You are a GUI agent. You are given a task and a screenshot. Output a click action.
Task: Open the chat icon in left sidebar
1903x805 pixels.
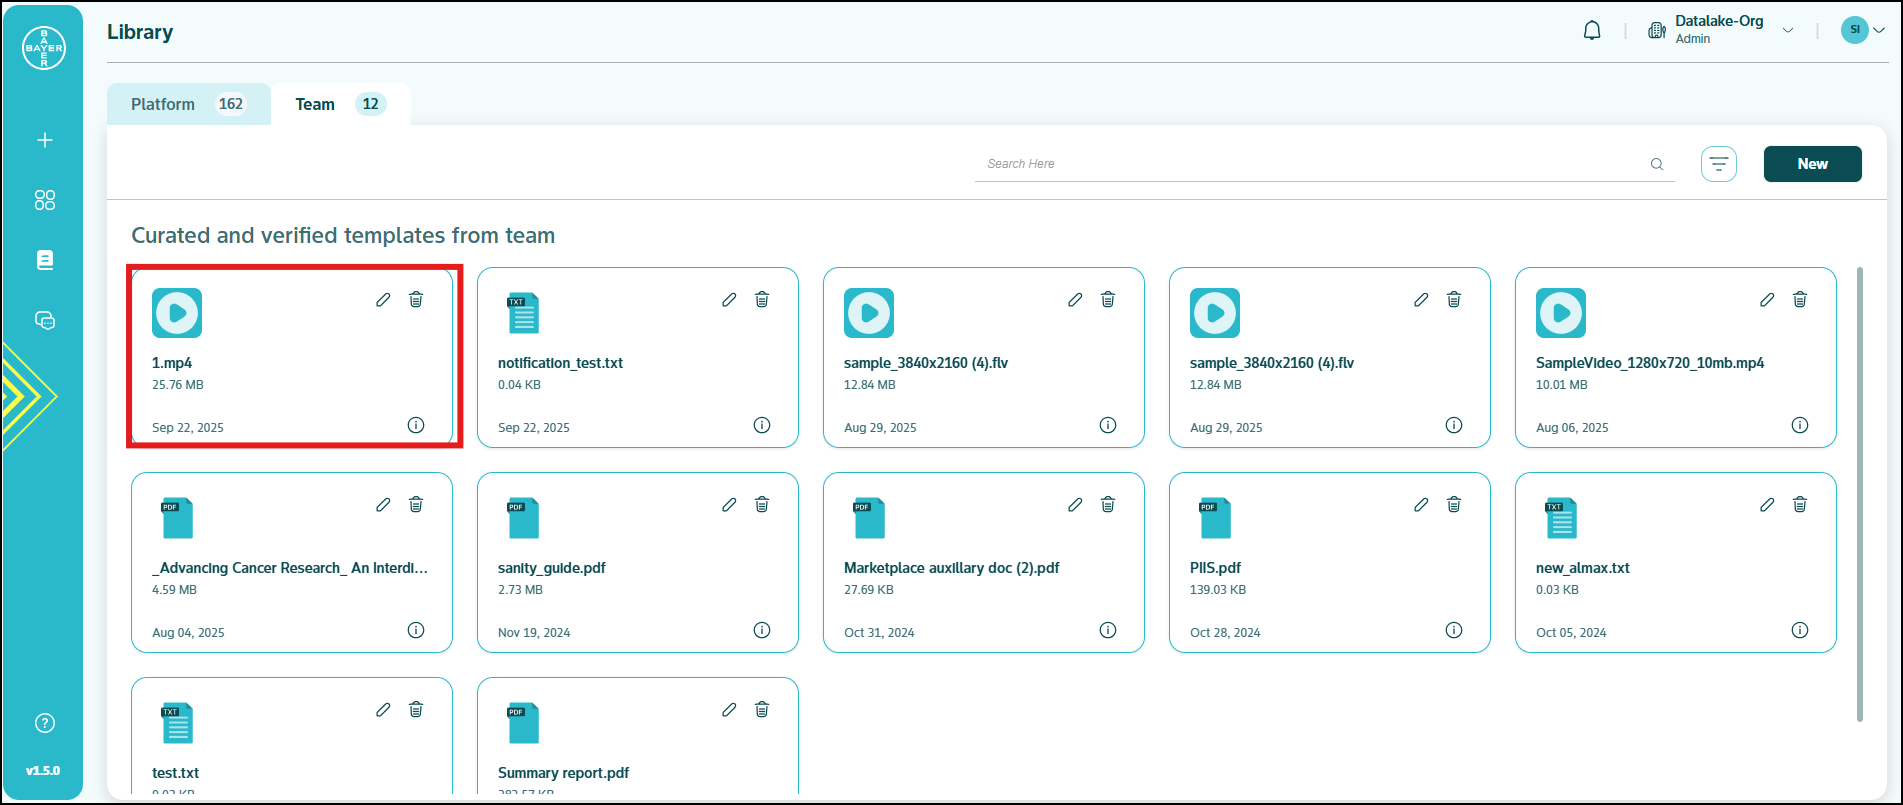[44, 320]
